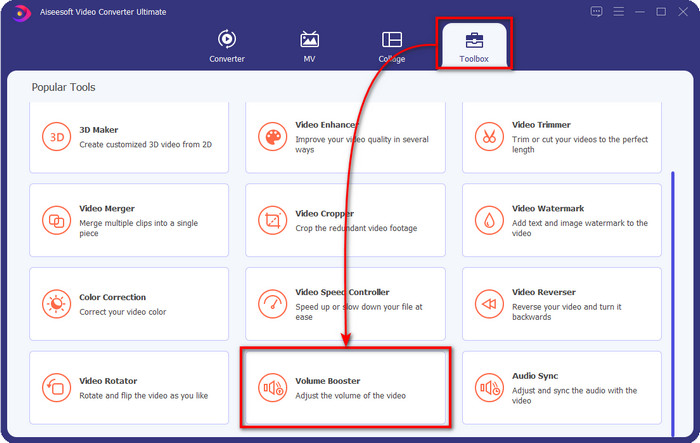This screenshot has height=443, width=700.
Task: Open the Color Correction tool title
Action: point(112,297)
